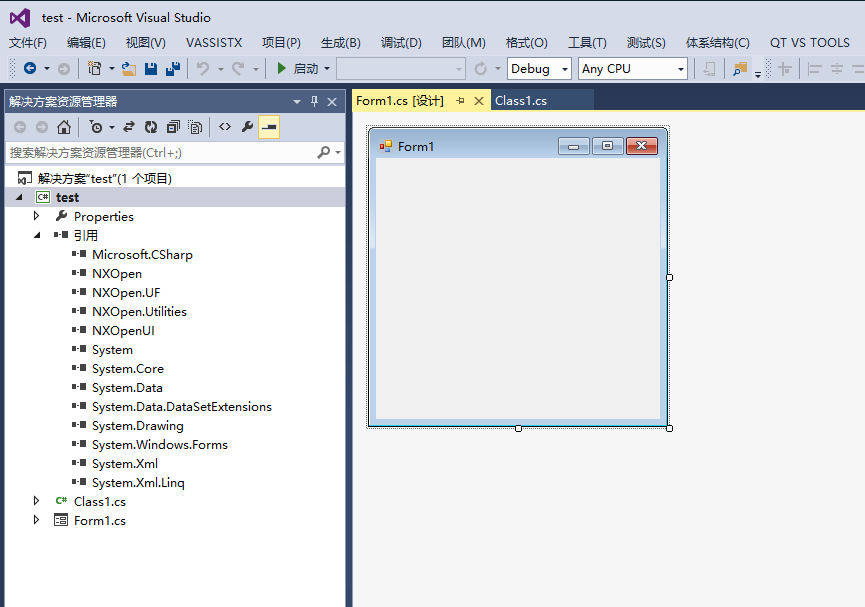The height and width of the screenshot is (607, 865).
Task: Select the NXOpen.Utilities reference
Action: pos(140,312)
